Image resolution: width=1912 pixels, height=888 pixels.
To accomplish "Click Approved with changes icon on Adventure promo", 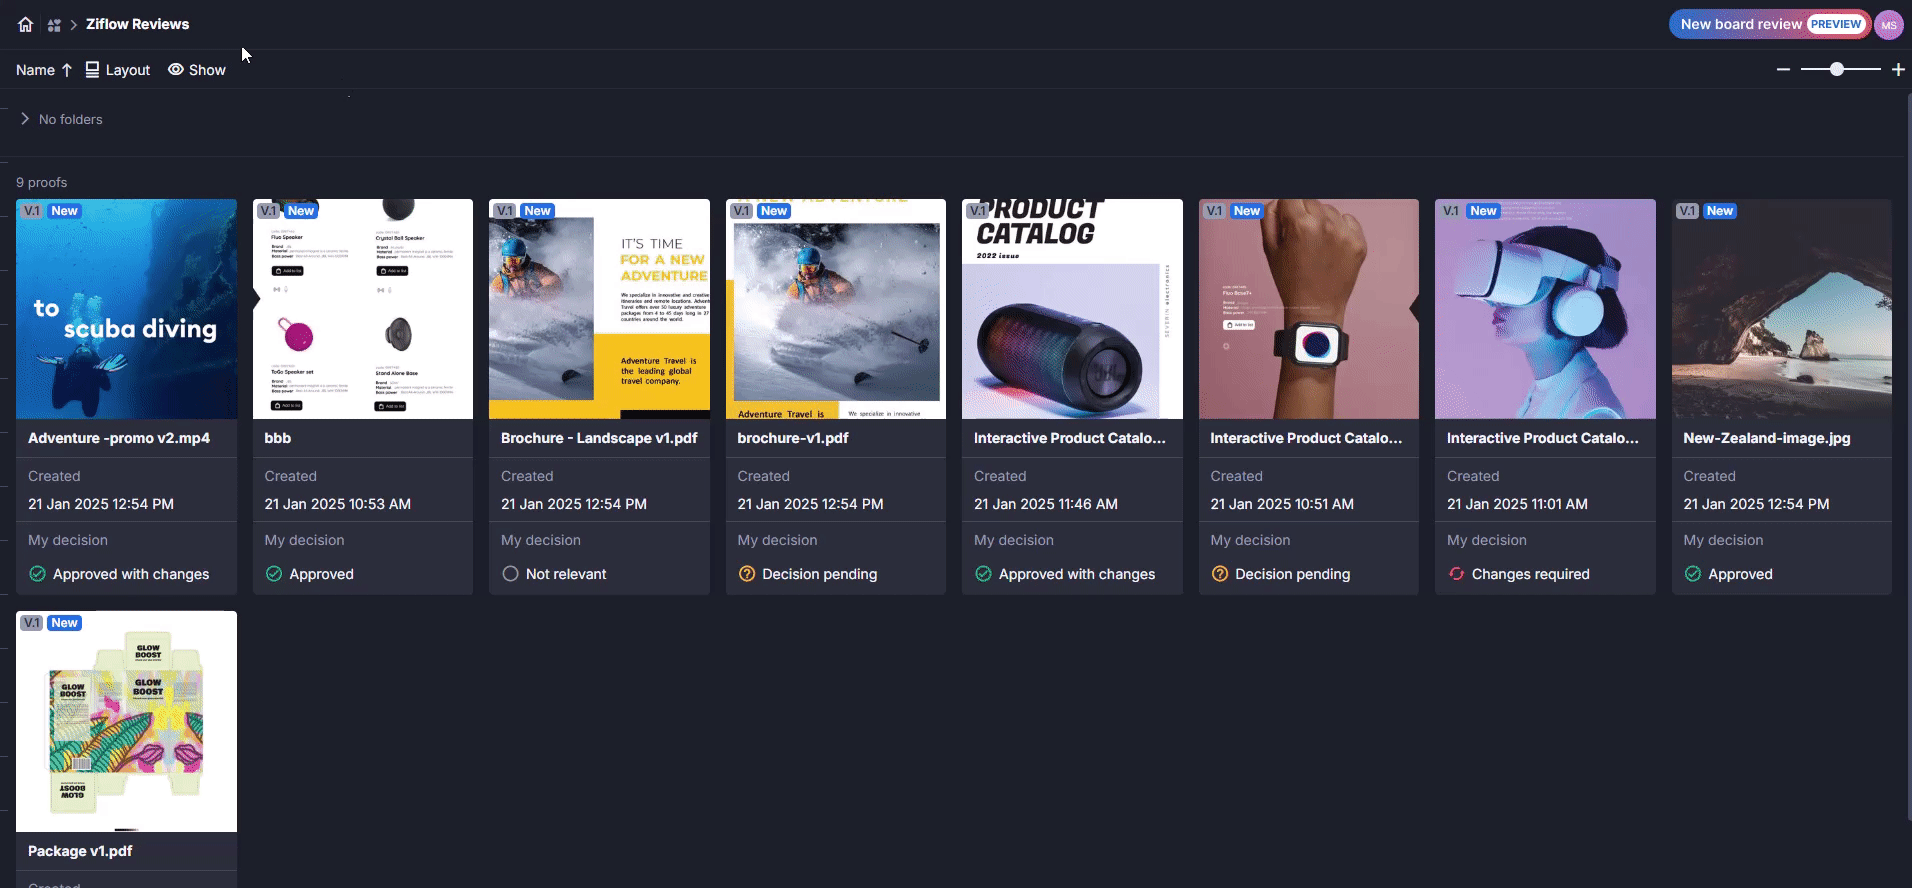I will point(37,574).
